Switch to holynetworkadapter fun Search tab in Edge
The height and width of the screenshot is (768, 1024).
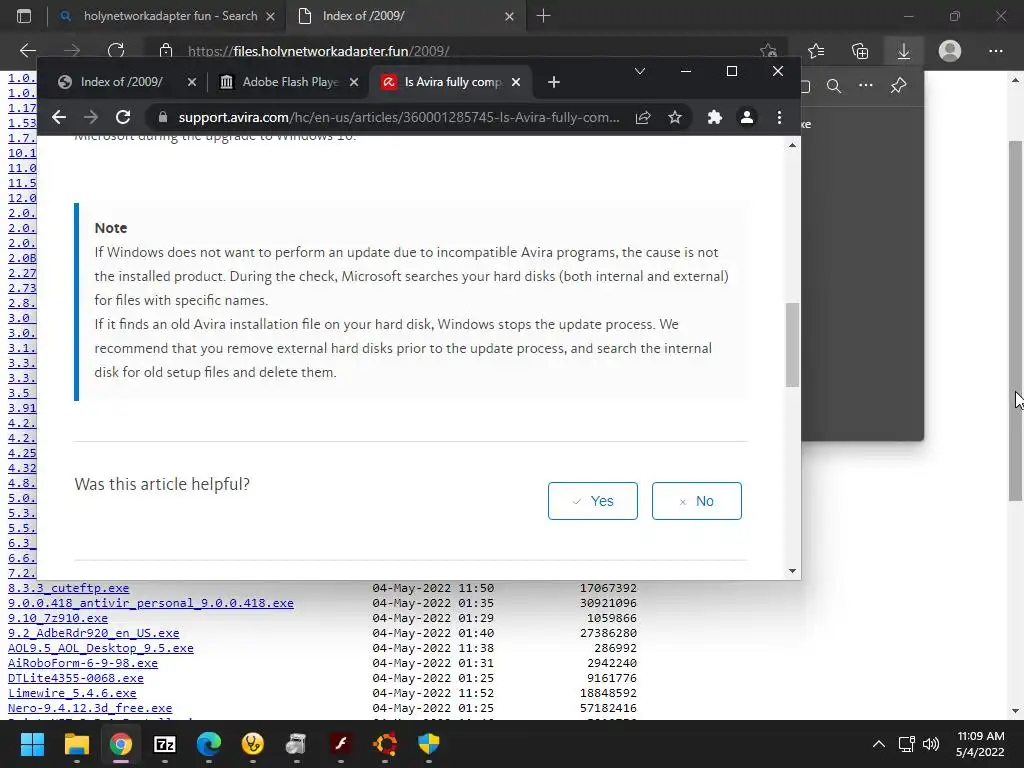pyautogui.click(x=167, y=16)
